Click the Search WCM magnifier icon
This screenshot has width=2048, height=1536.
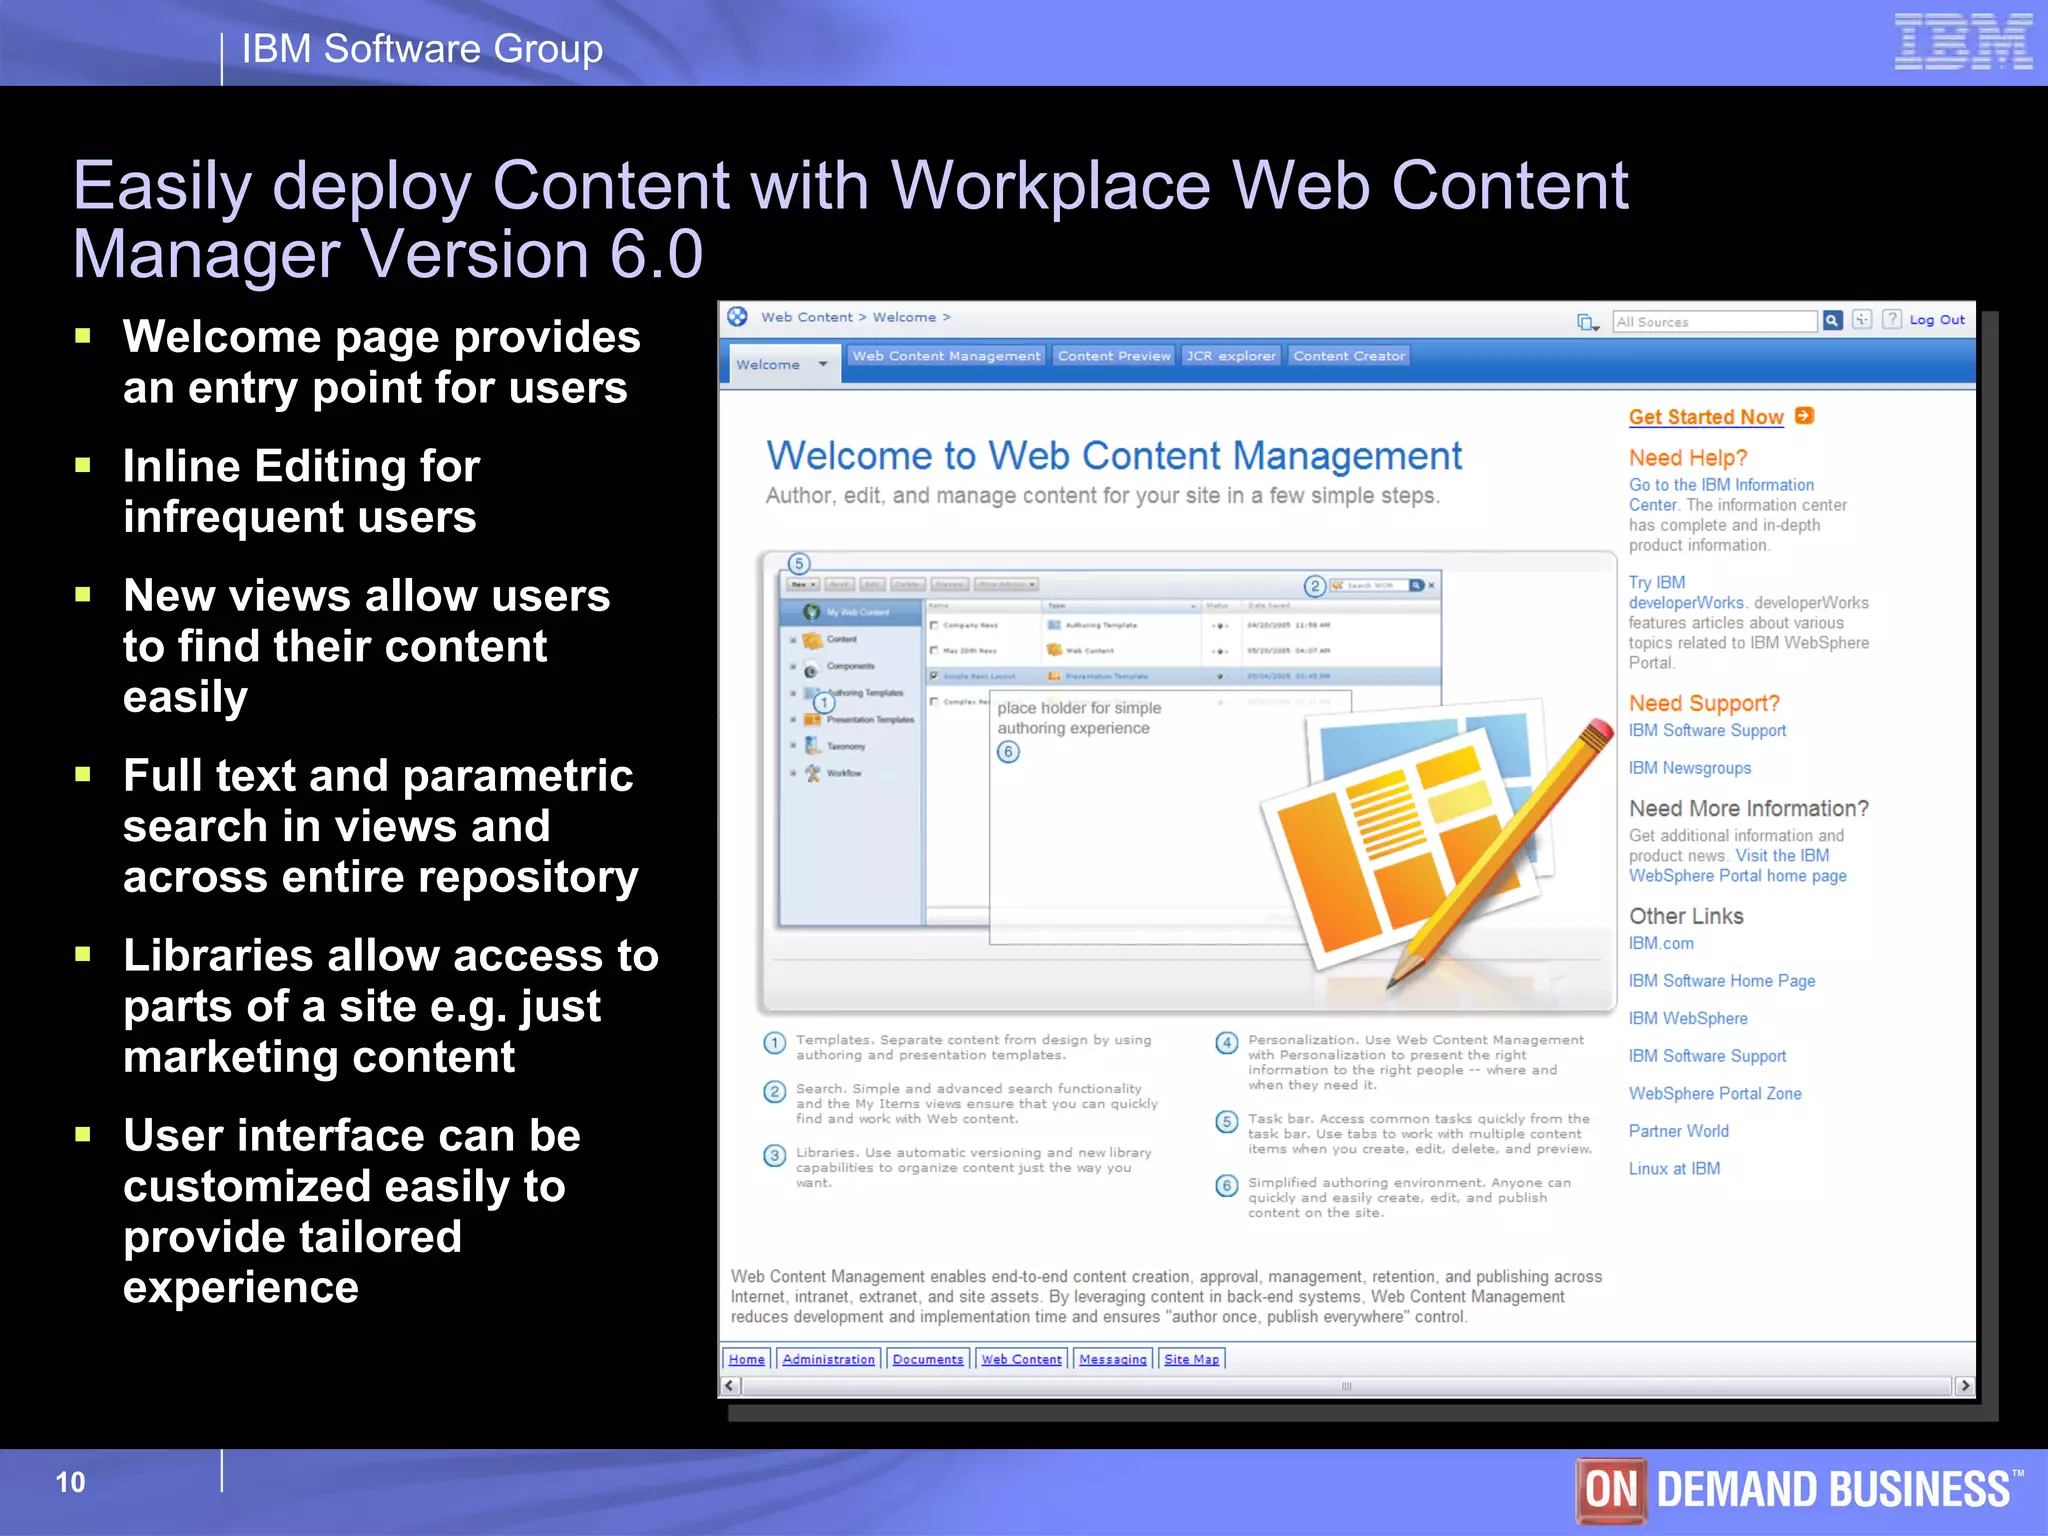click(1417, 585)
